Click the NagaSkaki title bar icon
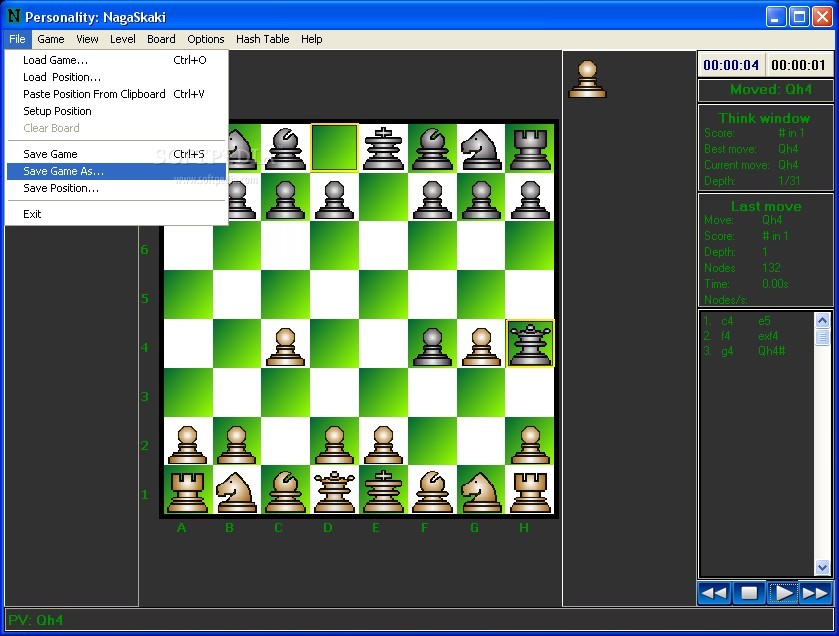839x636 pixels. [x=13, y=17]
